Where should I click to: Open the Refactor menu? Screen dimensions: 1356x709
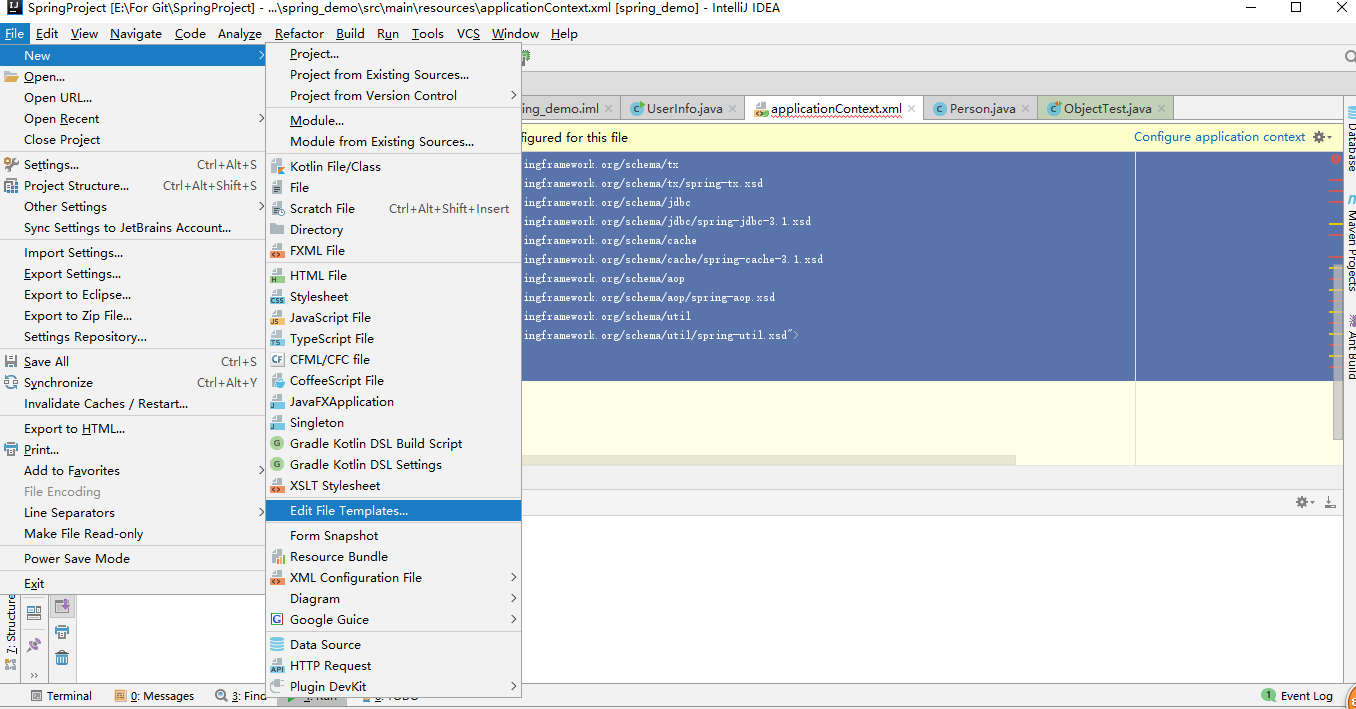[x=299, y=33]
